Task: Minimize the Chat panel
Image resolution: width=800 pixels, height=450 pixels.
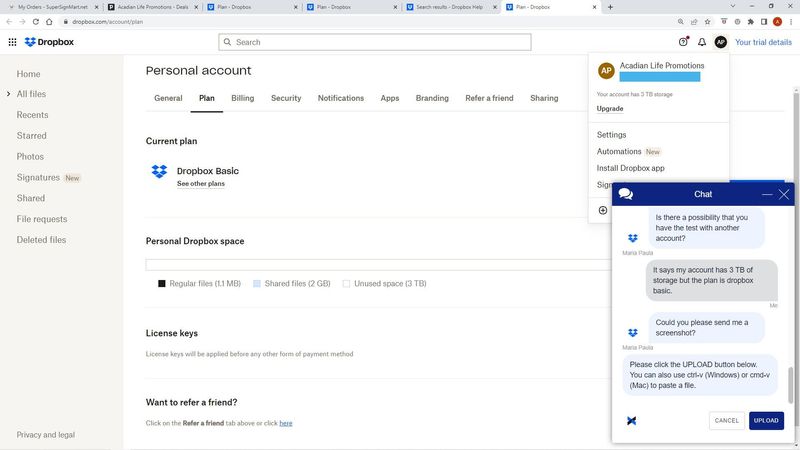Action: [x=767, y=194]
